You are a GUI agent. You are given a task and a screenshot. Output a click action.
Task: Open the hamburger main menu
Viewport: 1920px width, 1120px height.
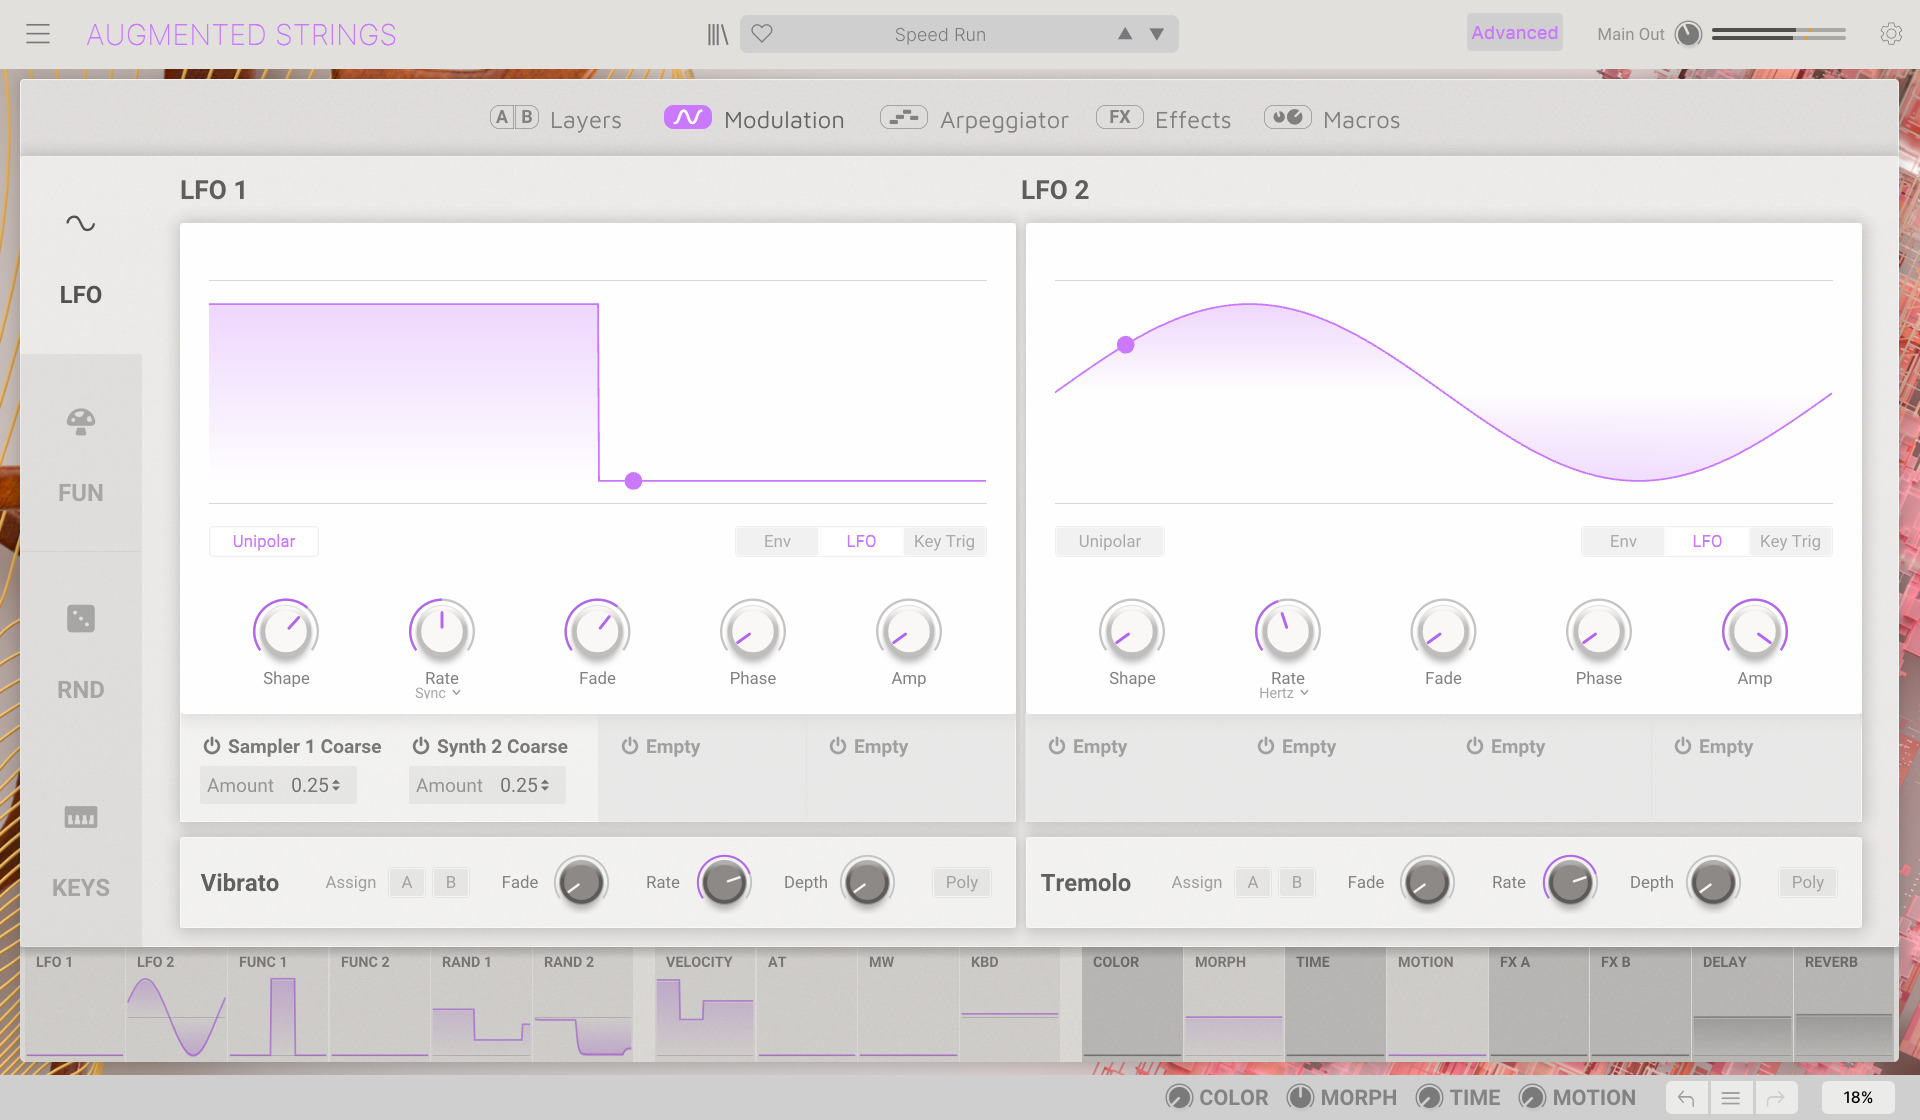click(38, 34)
